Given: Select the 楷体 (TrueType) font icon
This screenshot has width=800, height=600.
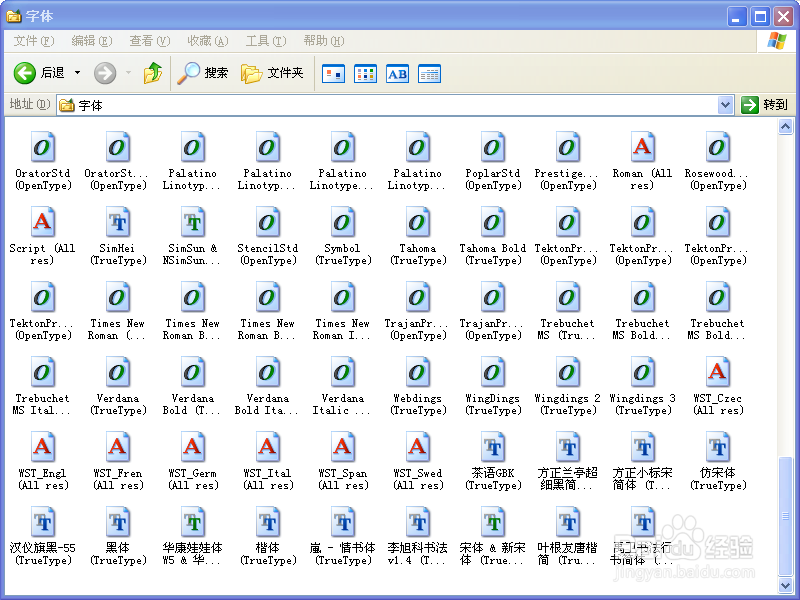Looking at the screenshot, I should pos(267,523).
